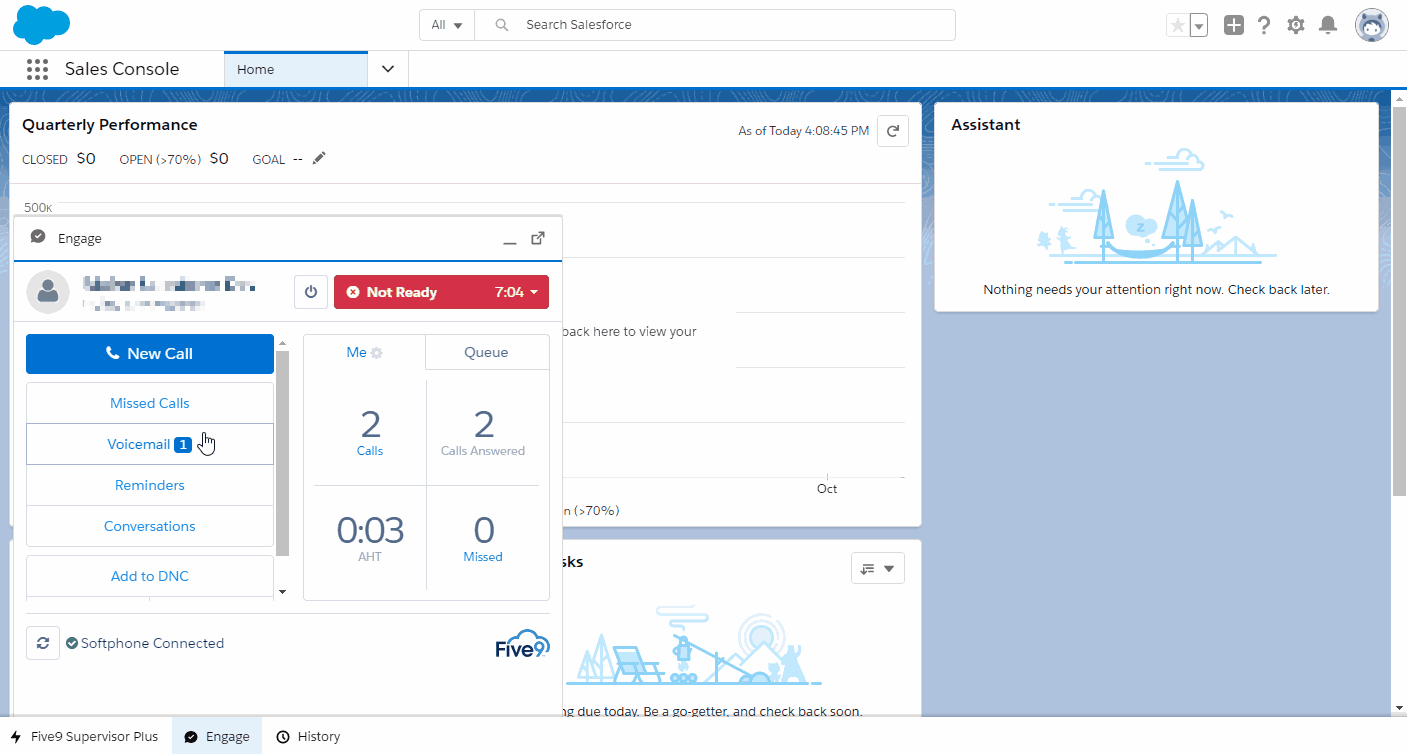The width and height of the screenshot is (1407, 754).
Task: Open the Setup gear icon
Action: (x=1296, y=25)
